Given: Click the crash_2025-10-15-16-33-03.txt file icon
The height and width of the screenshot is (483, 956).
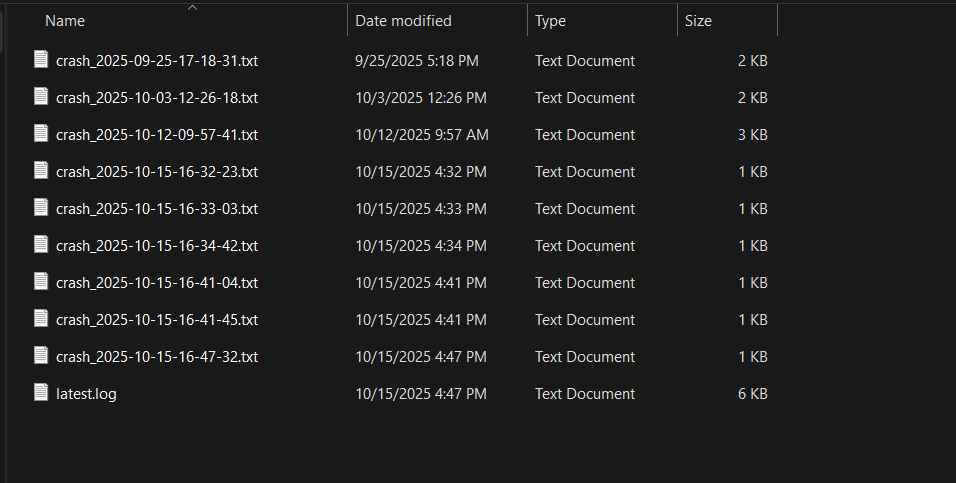Looking at the screenshot, I should [41, 208].
